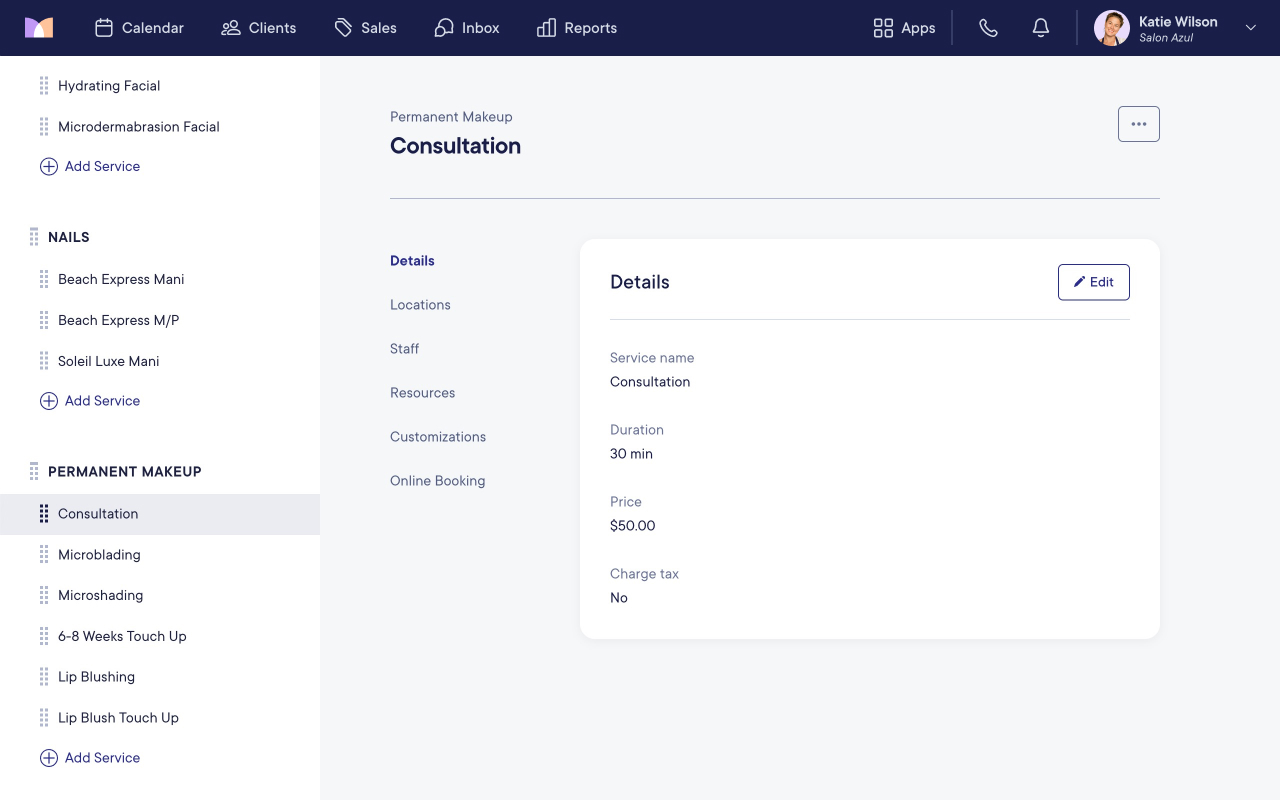Click the PERMANENT MAKEUP category heading

click(125, 471)
